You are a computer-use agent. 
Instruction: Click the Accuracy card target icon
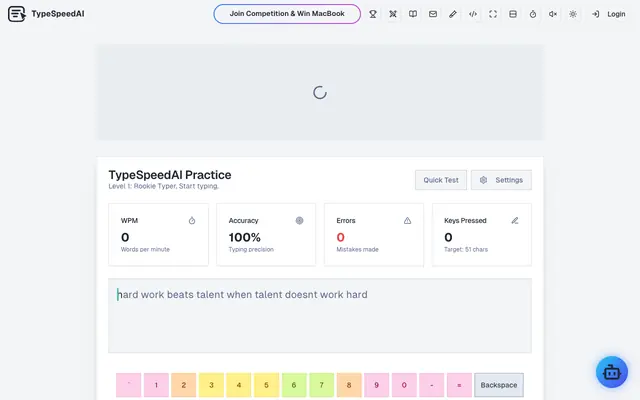(300, 221)
